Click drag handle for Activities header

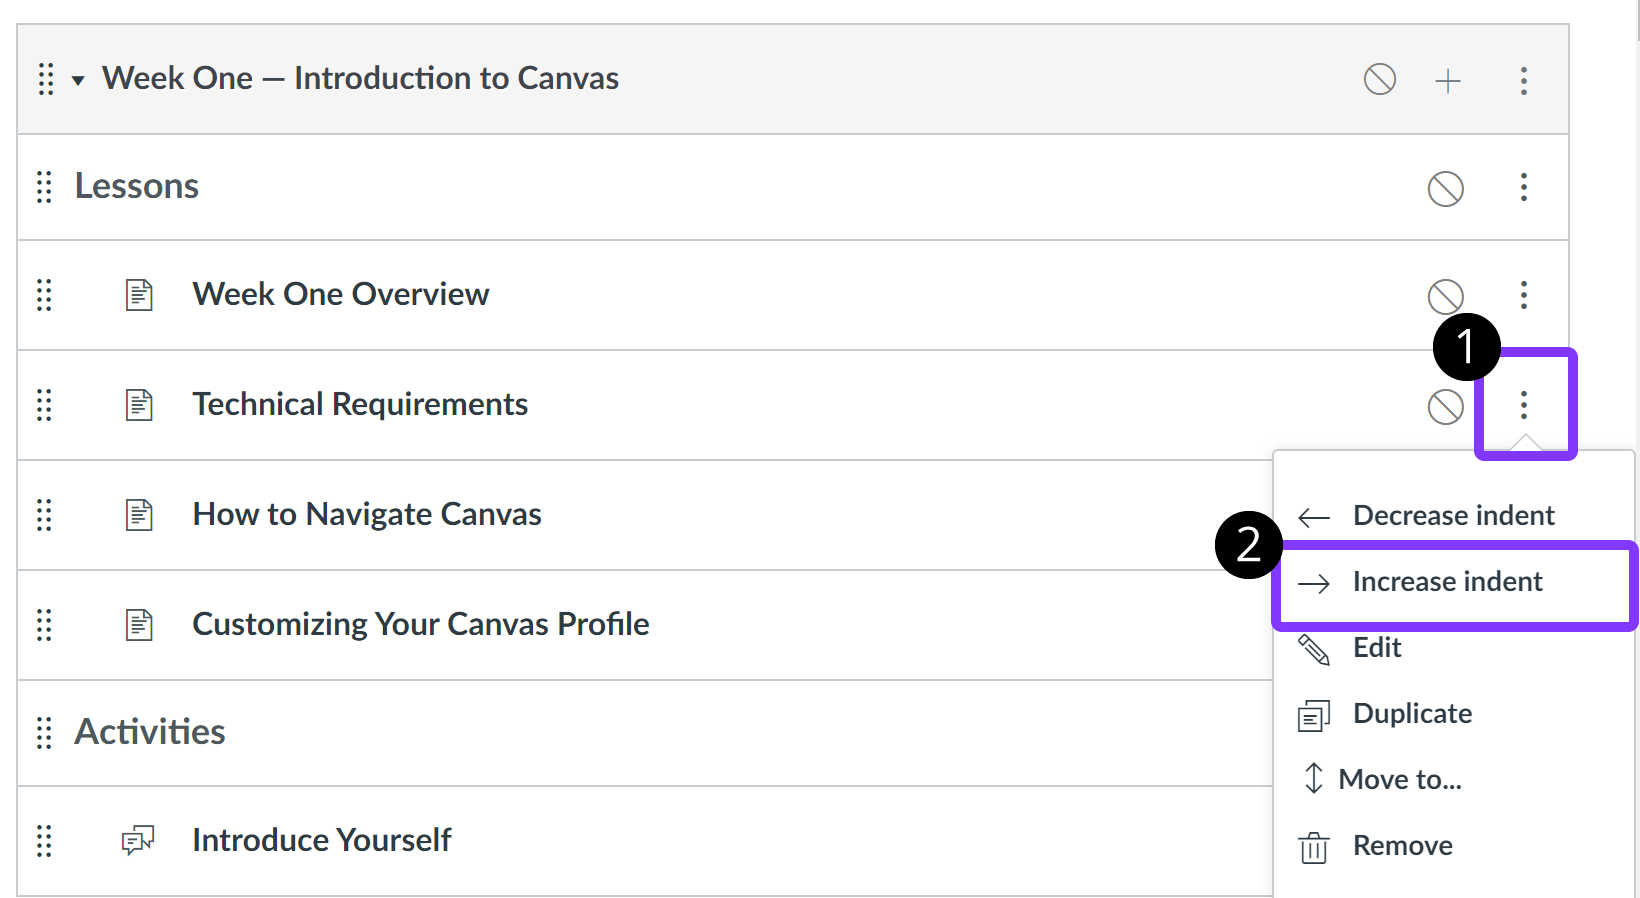[x=44, y=733]
